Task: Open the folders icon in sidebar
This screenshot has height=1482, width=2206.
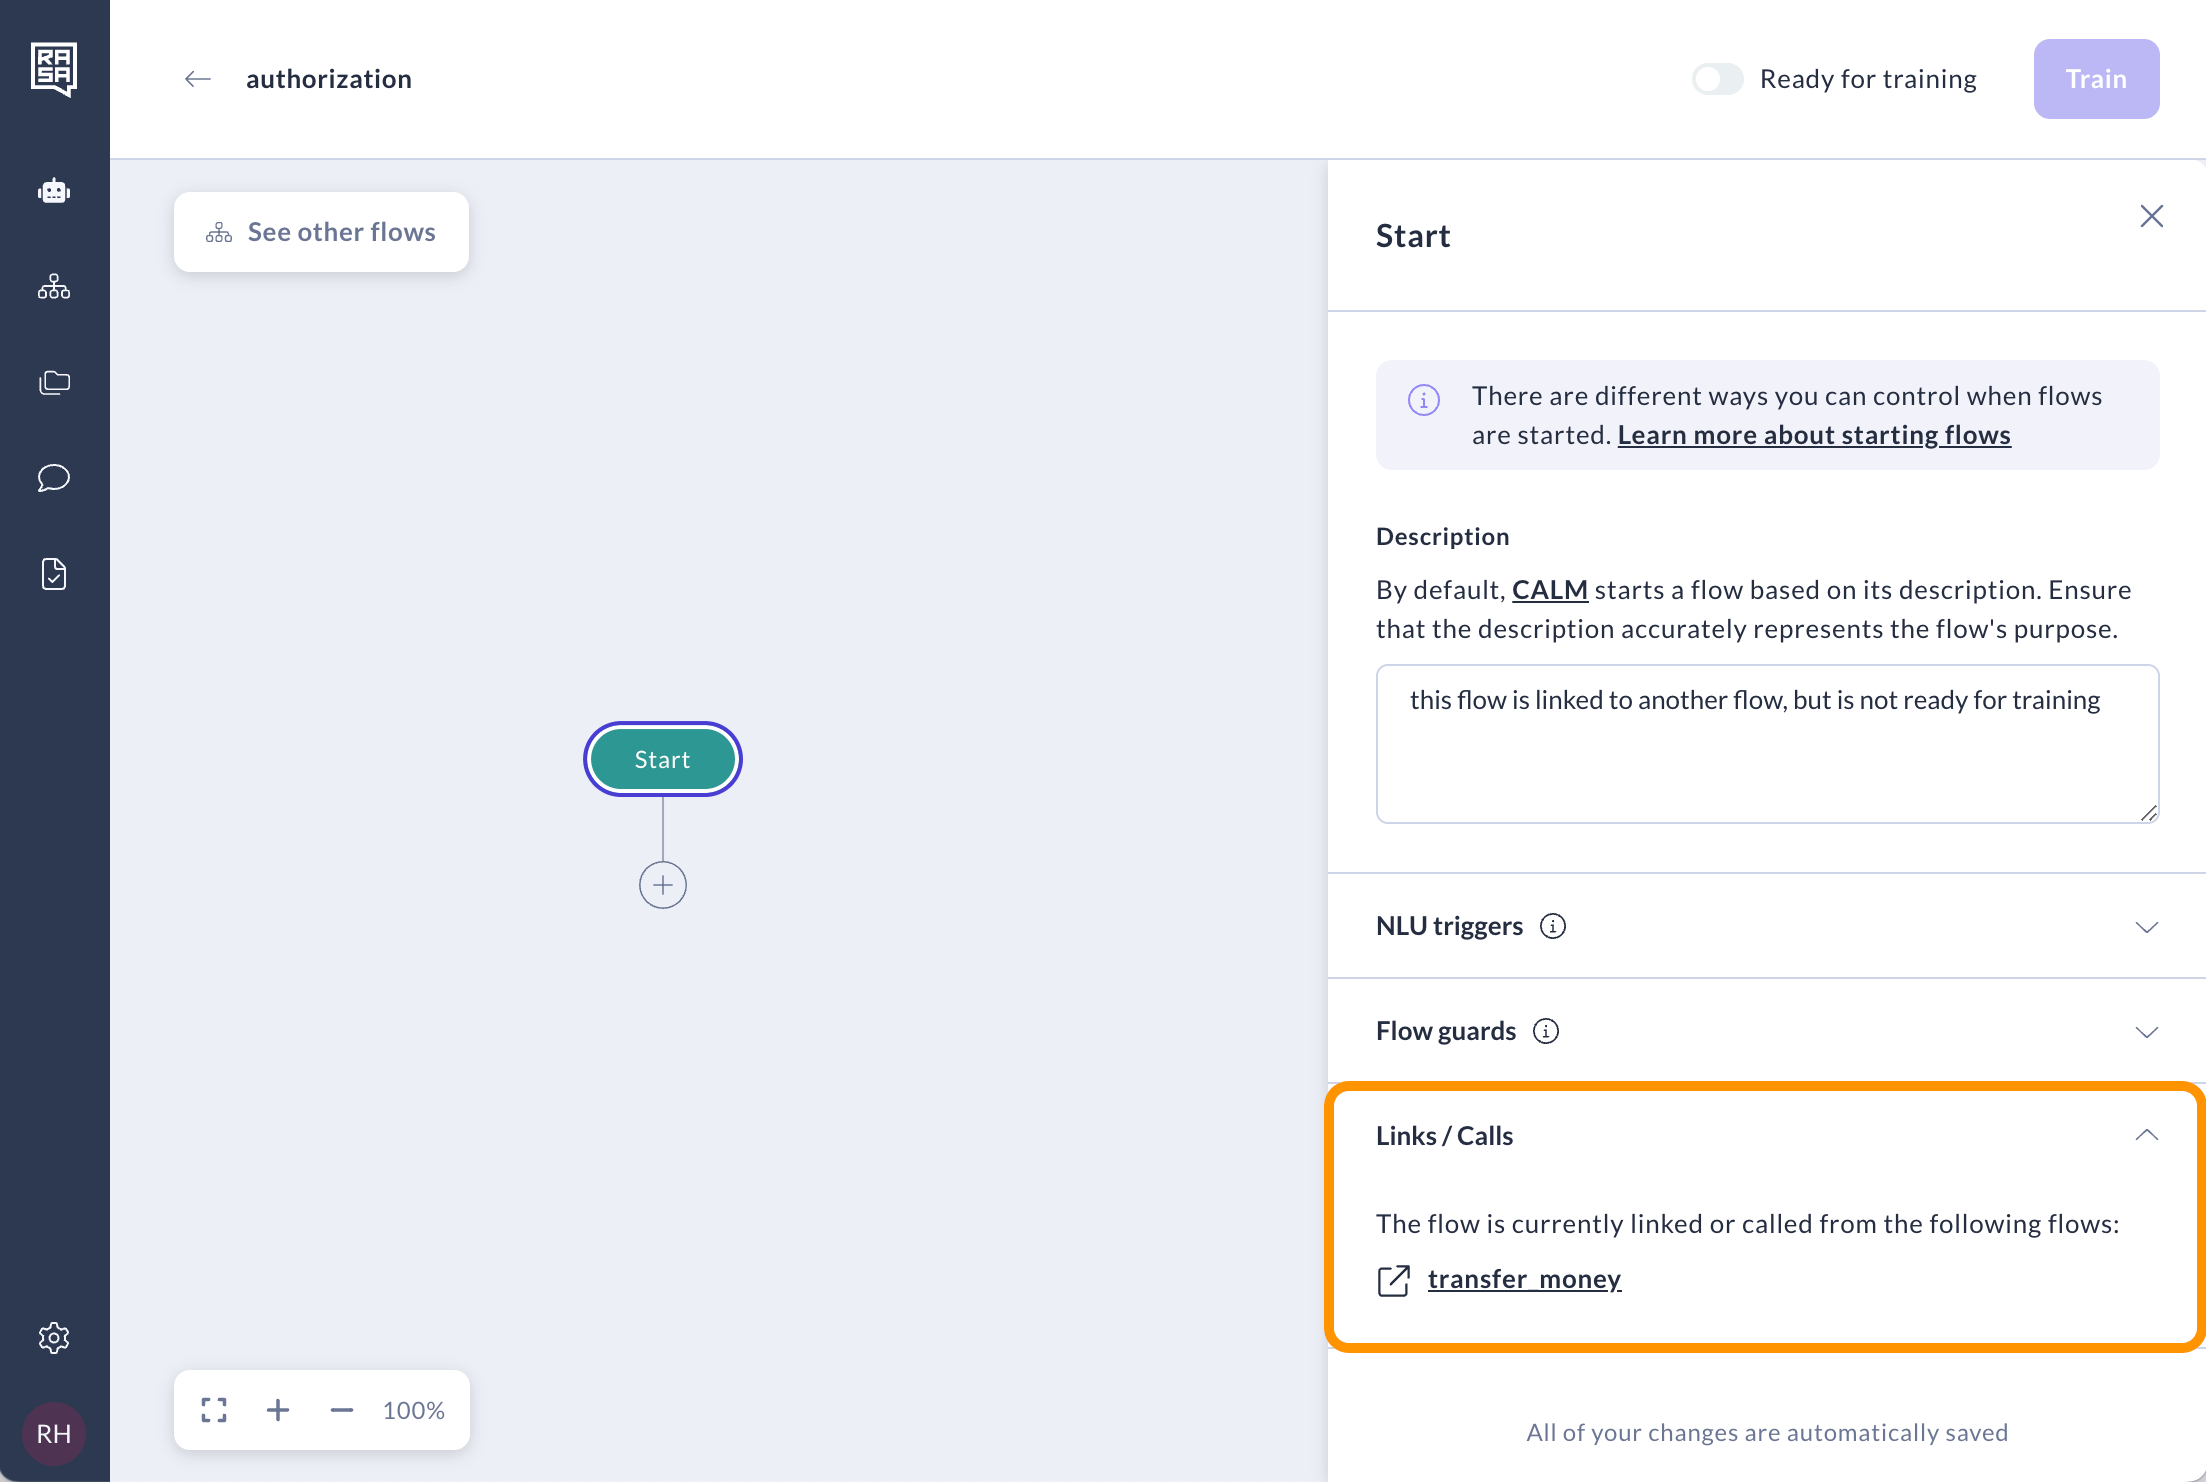Action: 54,382
